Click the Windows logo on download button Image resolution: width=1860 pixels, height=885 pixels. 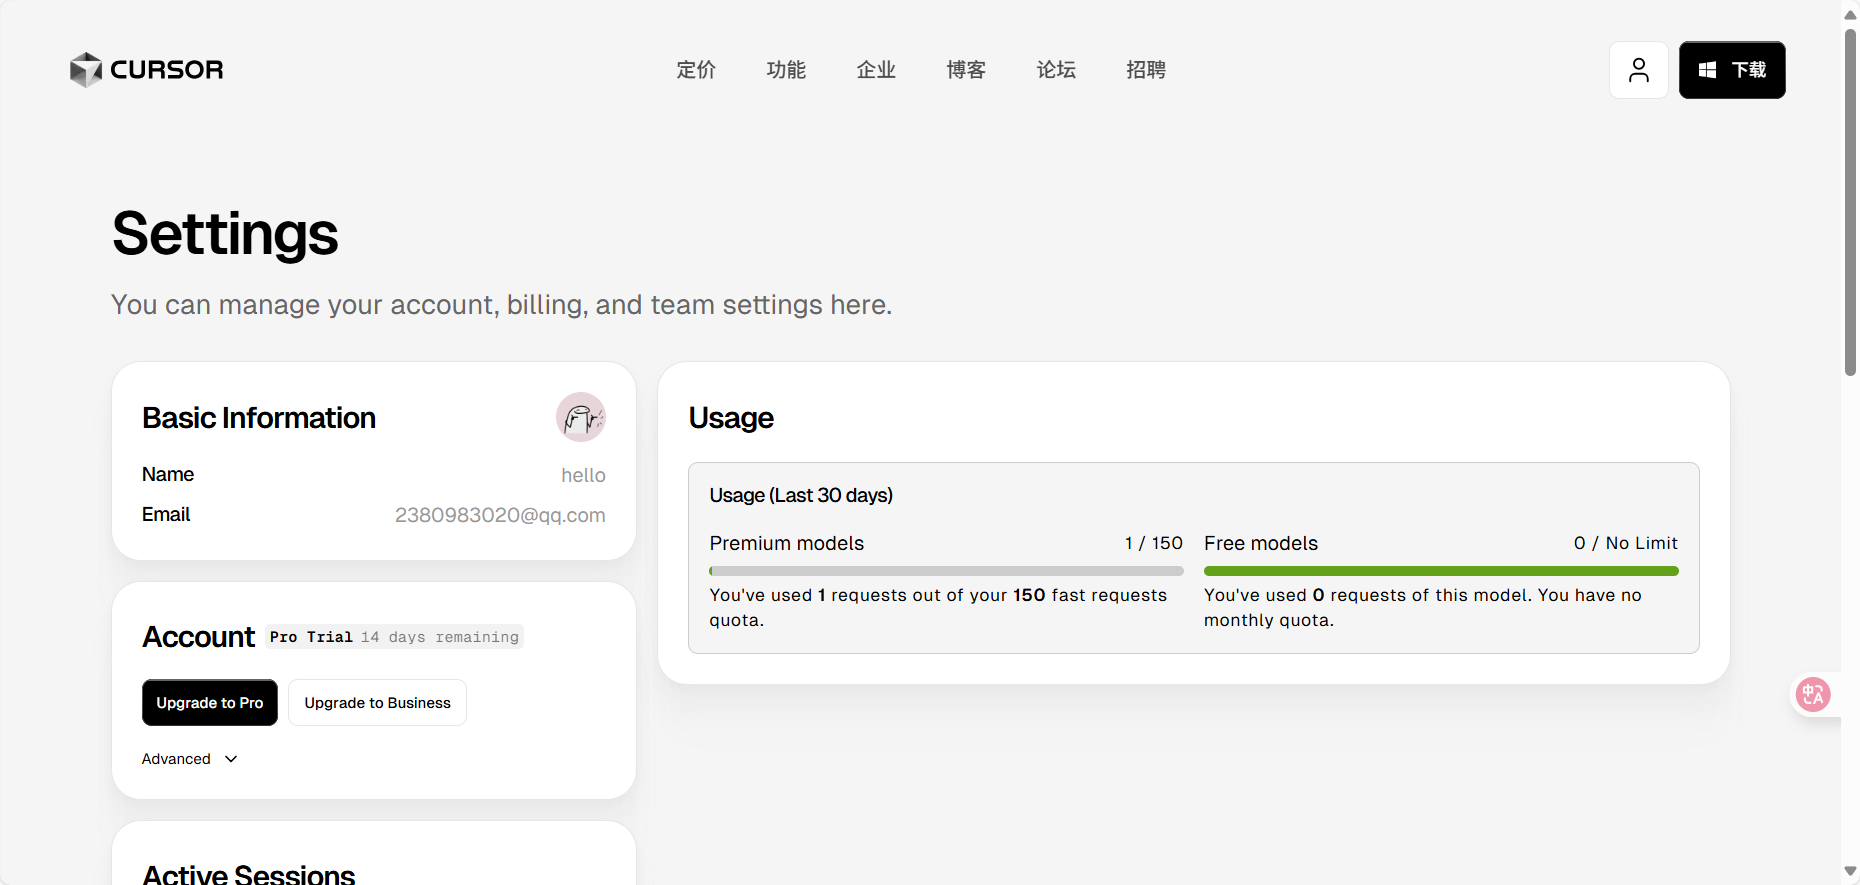pos(1707,70)
